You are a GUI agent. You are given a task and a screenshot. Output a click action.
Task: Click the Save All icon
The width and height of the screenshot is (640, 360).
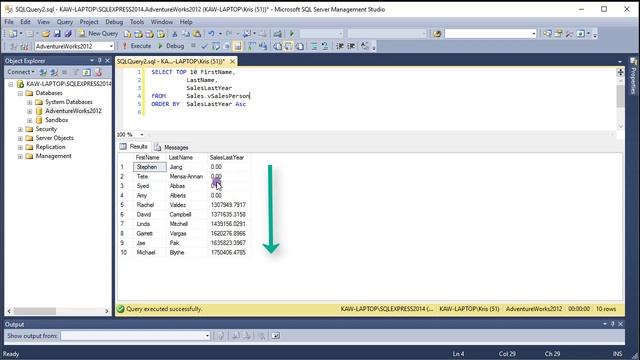(68, 33)
